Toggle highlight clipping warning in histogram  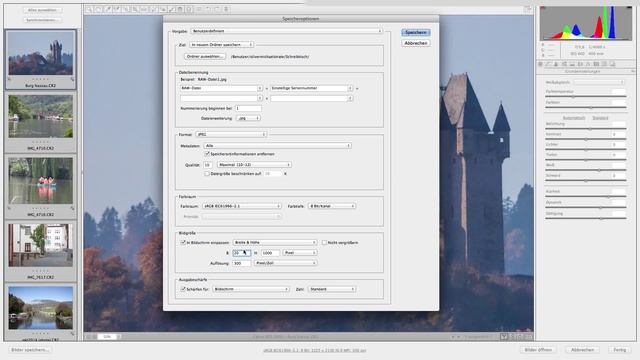pos(629,8)
